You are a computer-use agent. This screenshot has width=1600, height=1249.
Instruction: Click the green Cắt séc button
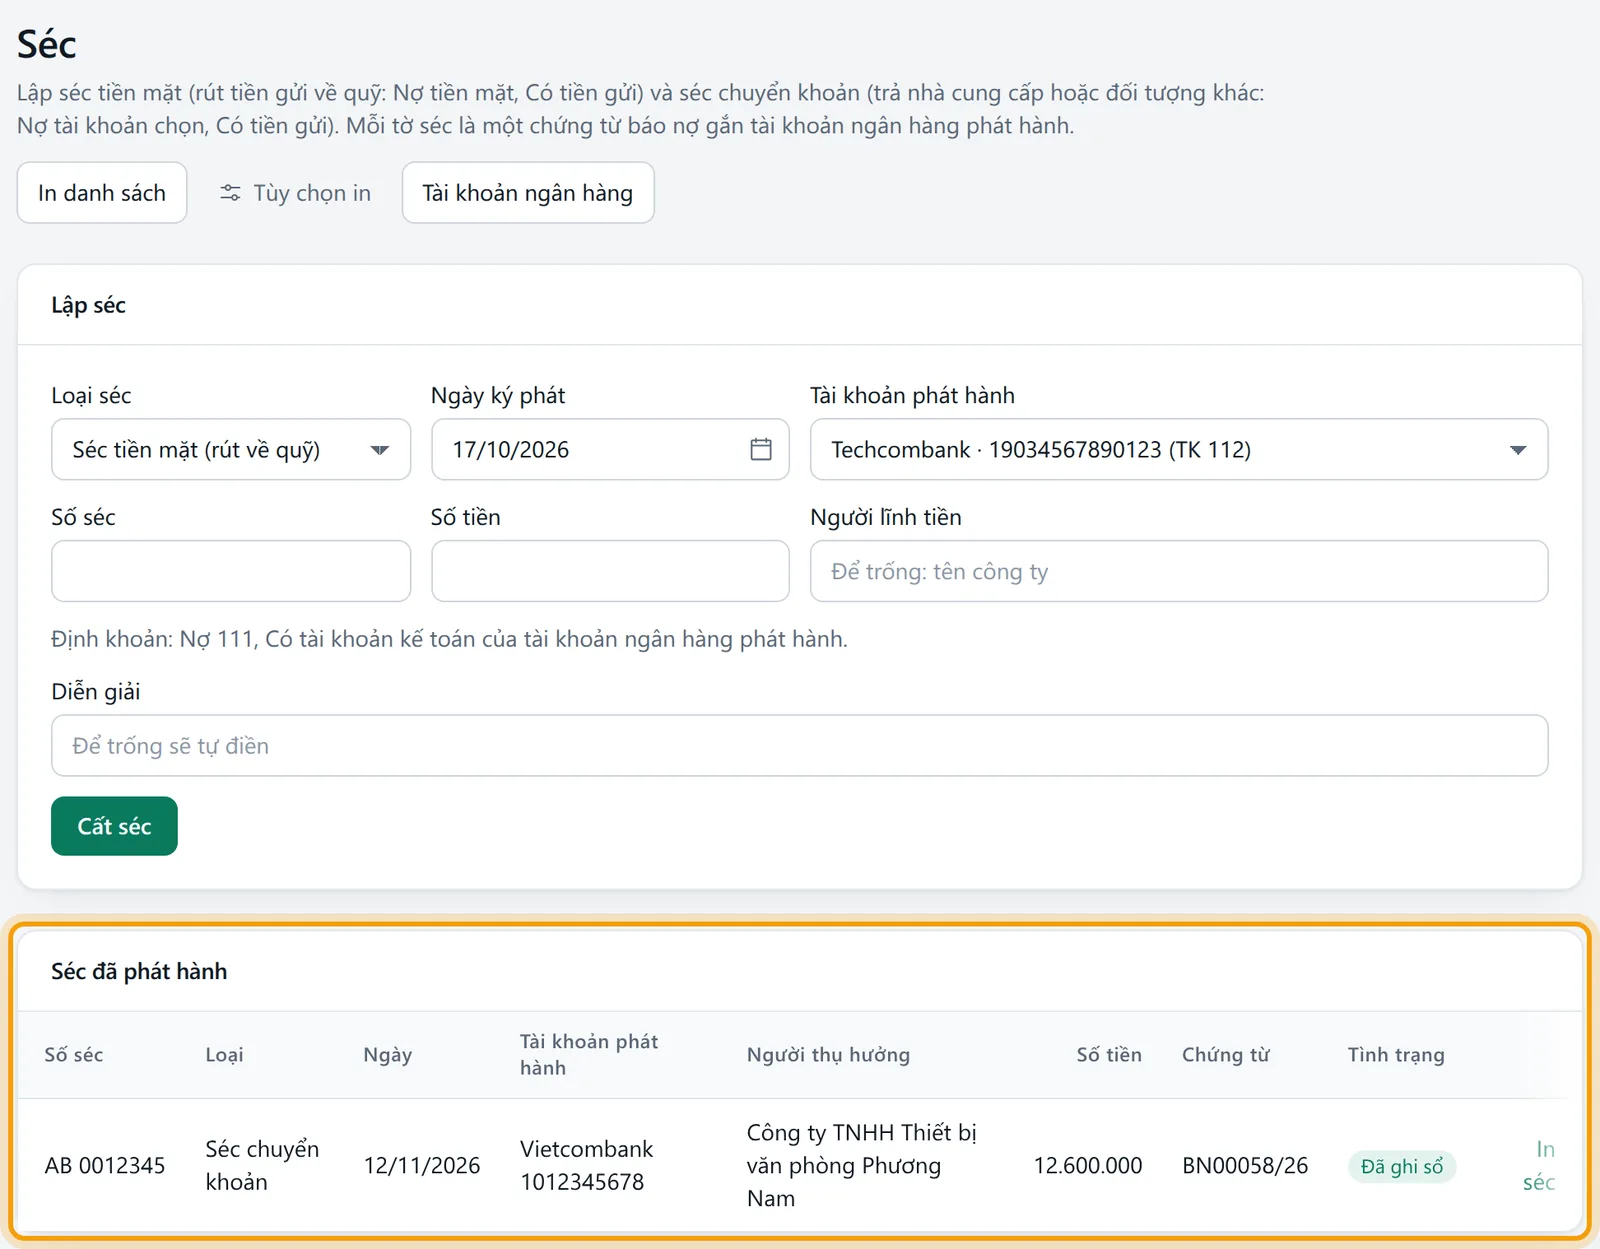114,826
